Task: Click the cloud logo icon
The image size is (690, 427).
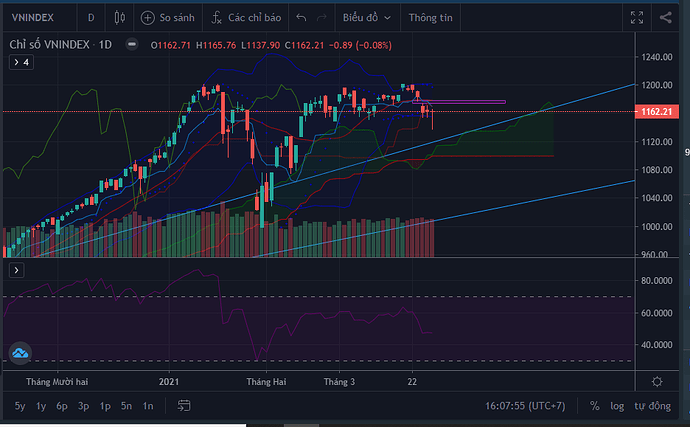Action: pyautogui.click(x=20, y=353)
